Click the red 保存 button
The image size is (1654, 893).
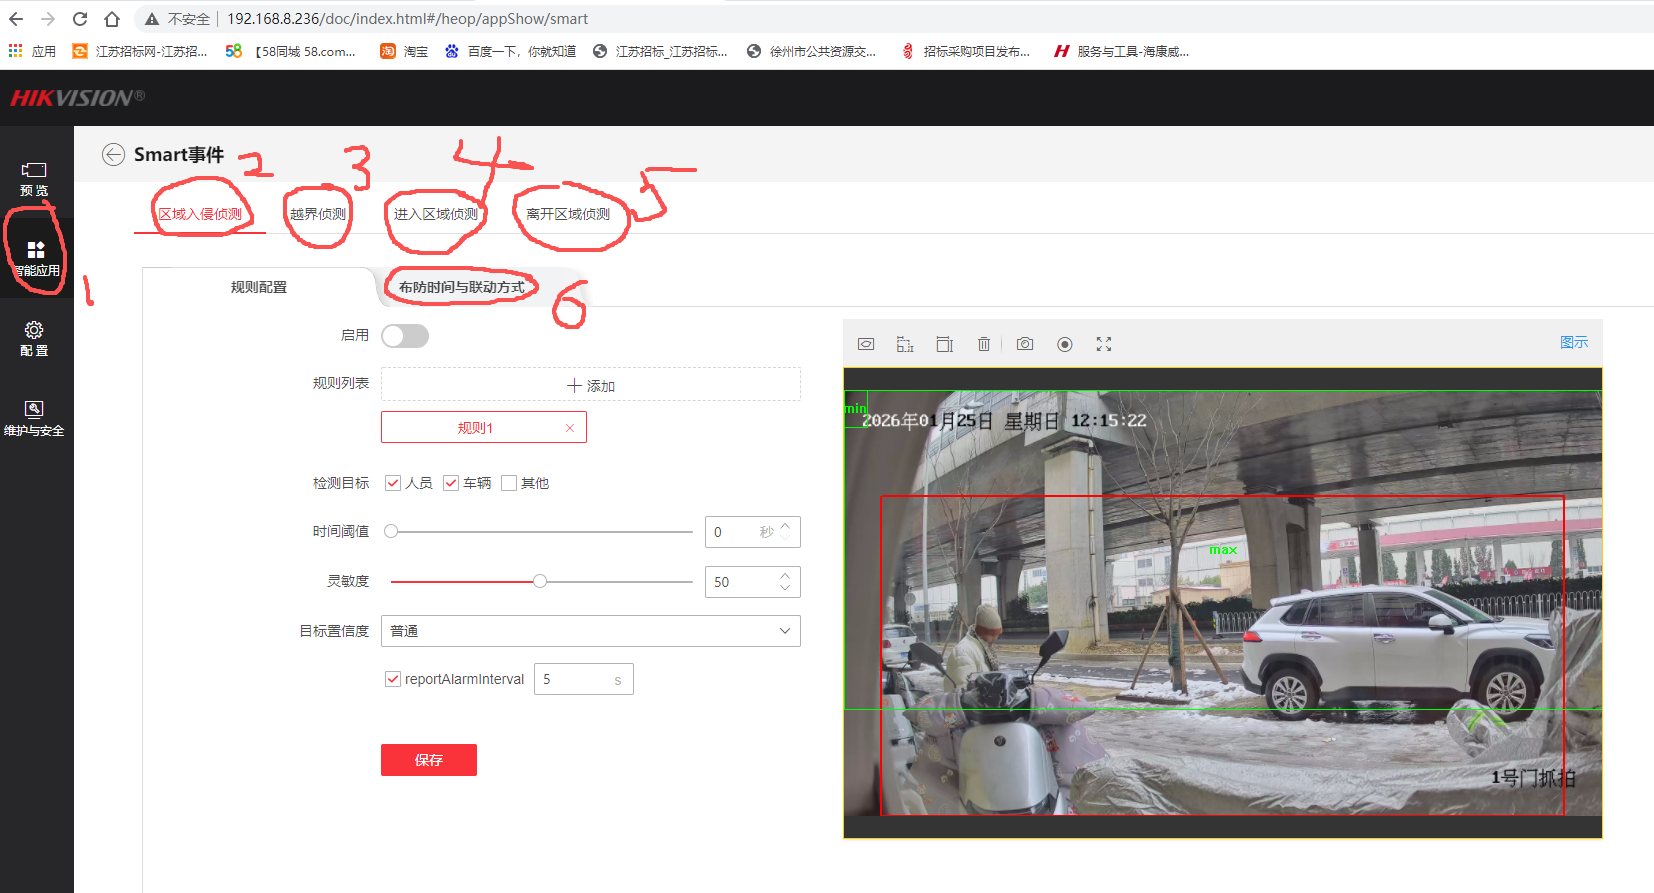pos(428,760)
